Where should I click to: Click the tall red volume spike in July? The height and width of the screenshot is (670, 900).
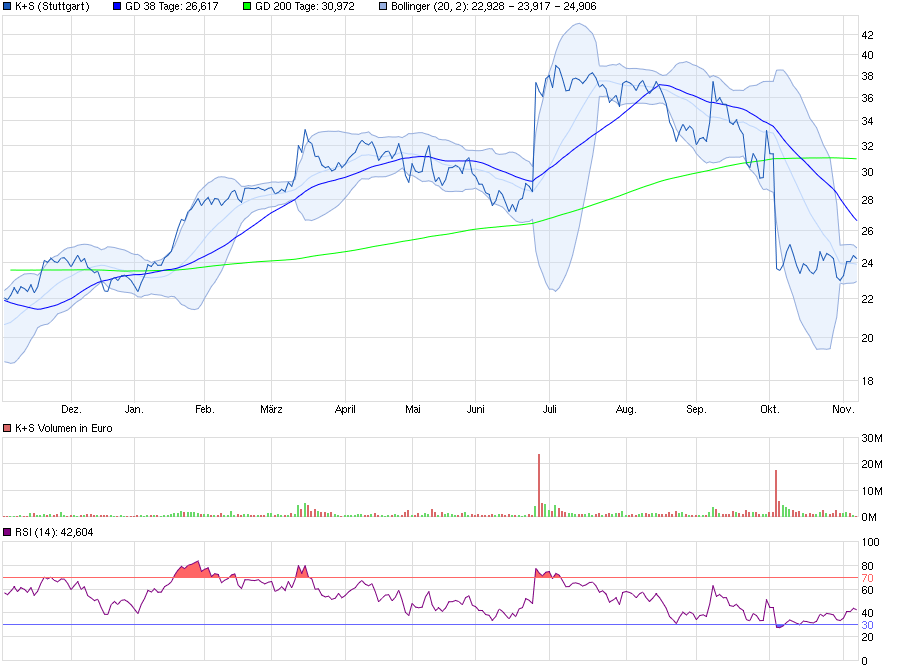point(539,486)
